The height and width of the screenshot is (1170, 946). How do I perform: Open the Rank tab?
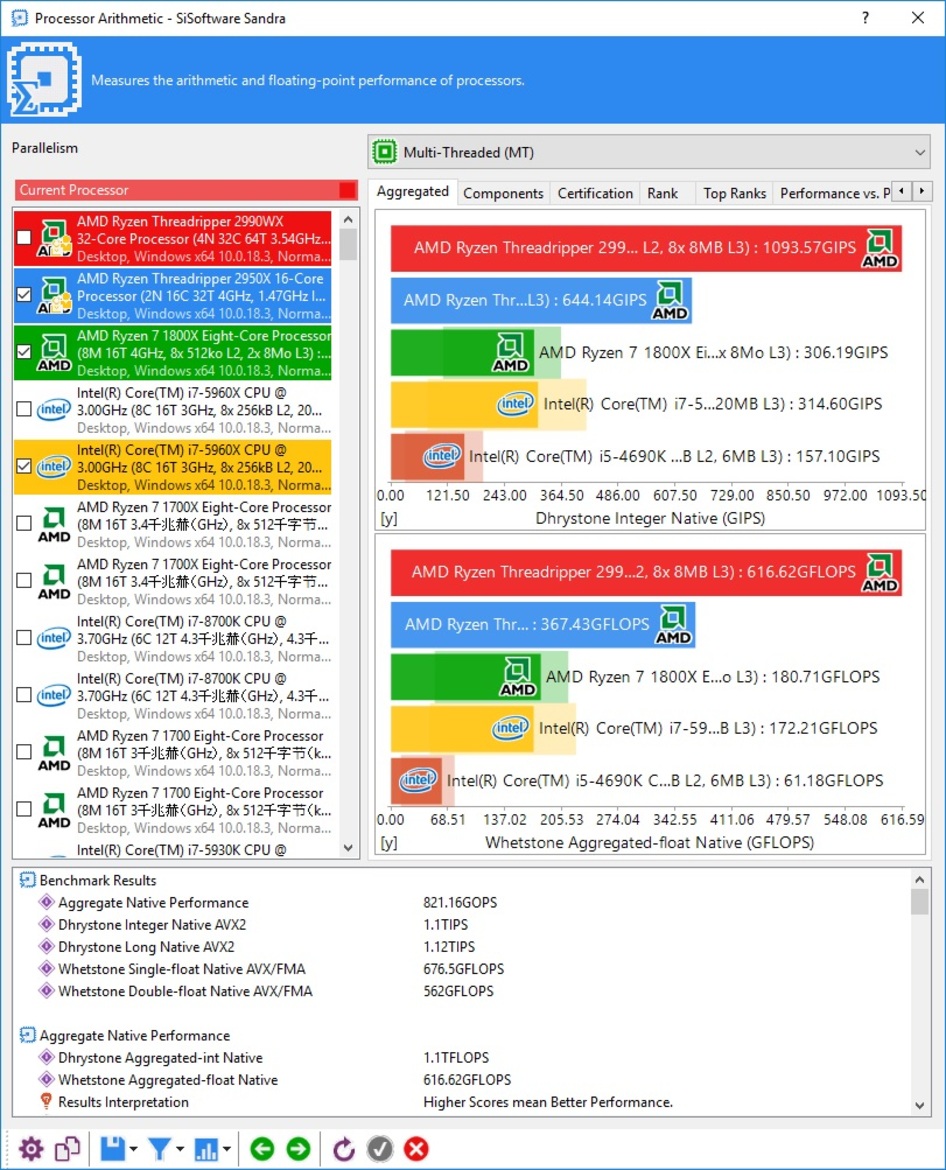click(662, 193)
